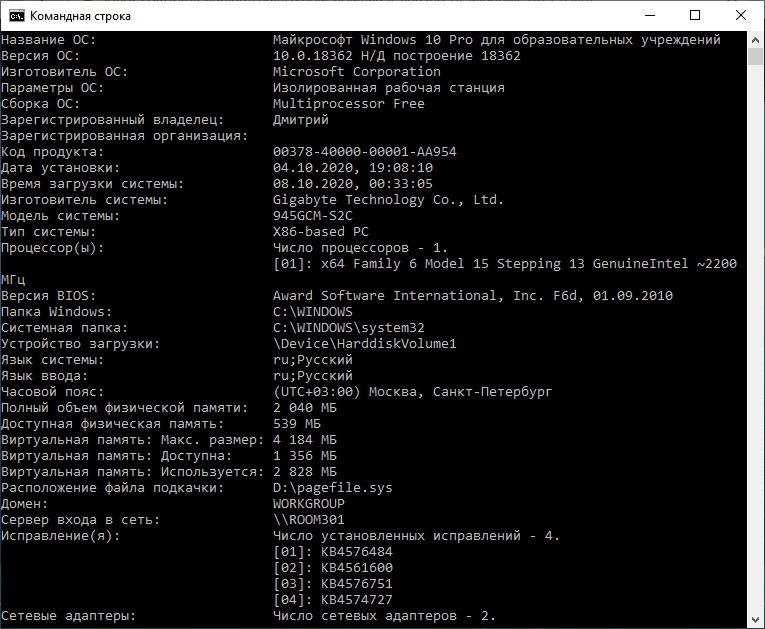Click the scrollbar up arrow
The height and width of the screenshot is (629, 765).
pos(755,40)
